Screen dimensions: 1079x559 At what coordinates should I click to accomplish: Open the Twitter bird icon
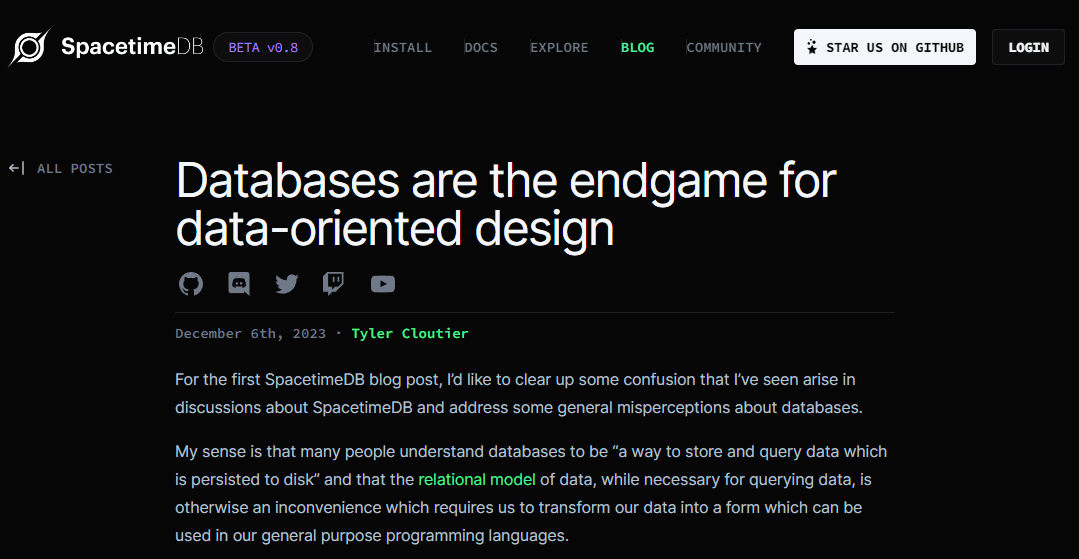[287, 284]
